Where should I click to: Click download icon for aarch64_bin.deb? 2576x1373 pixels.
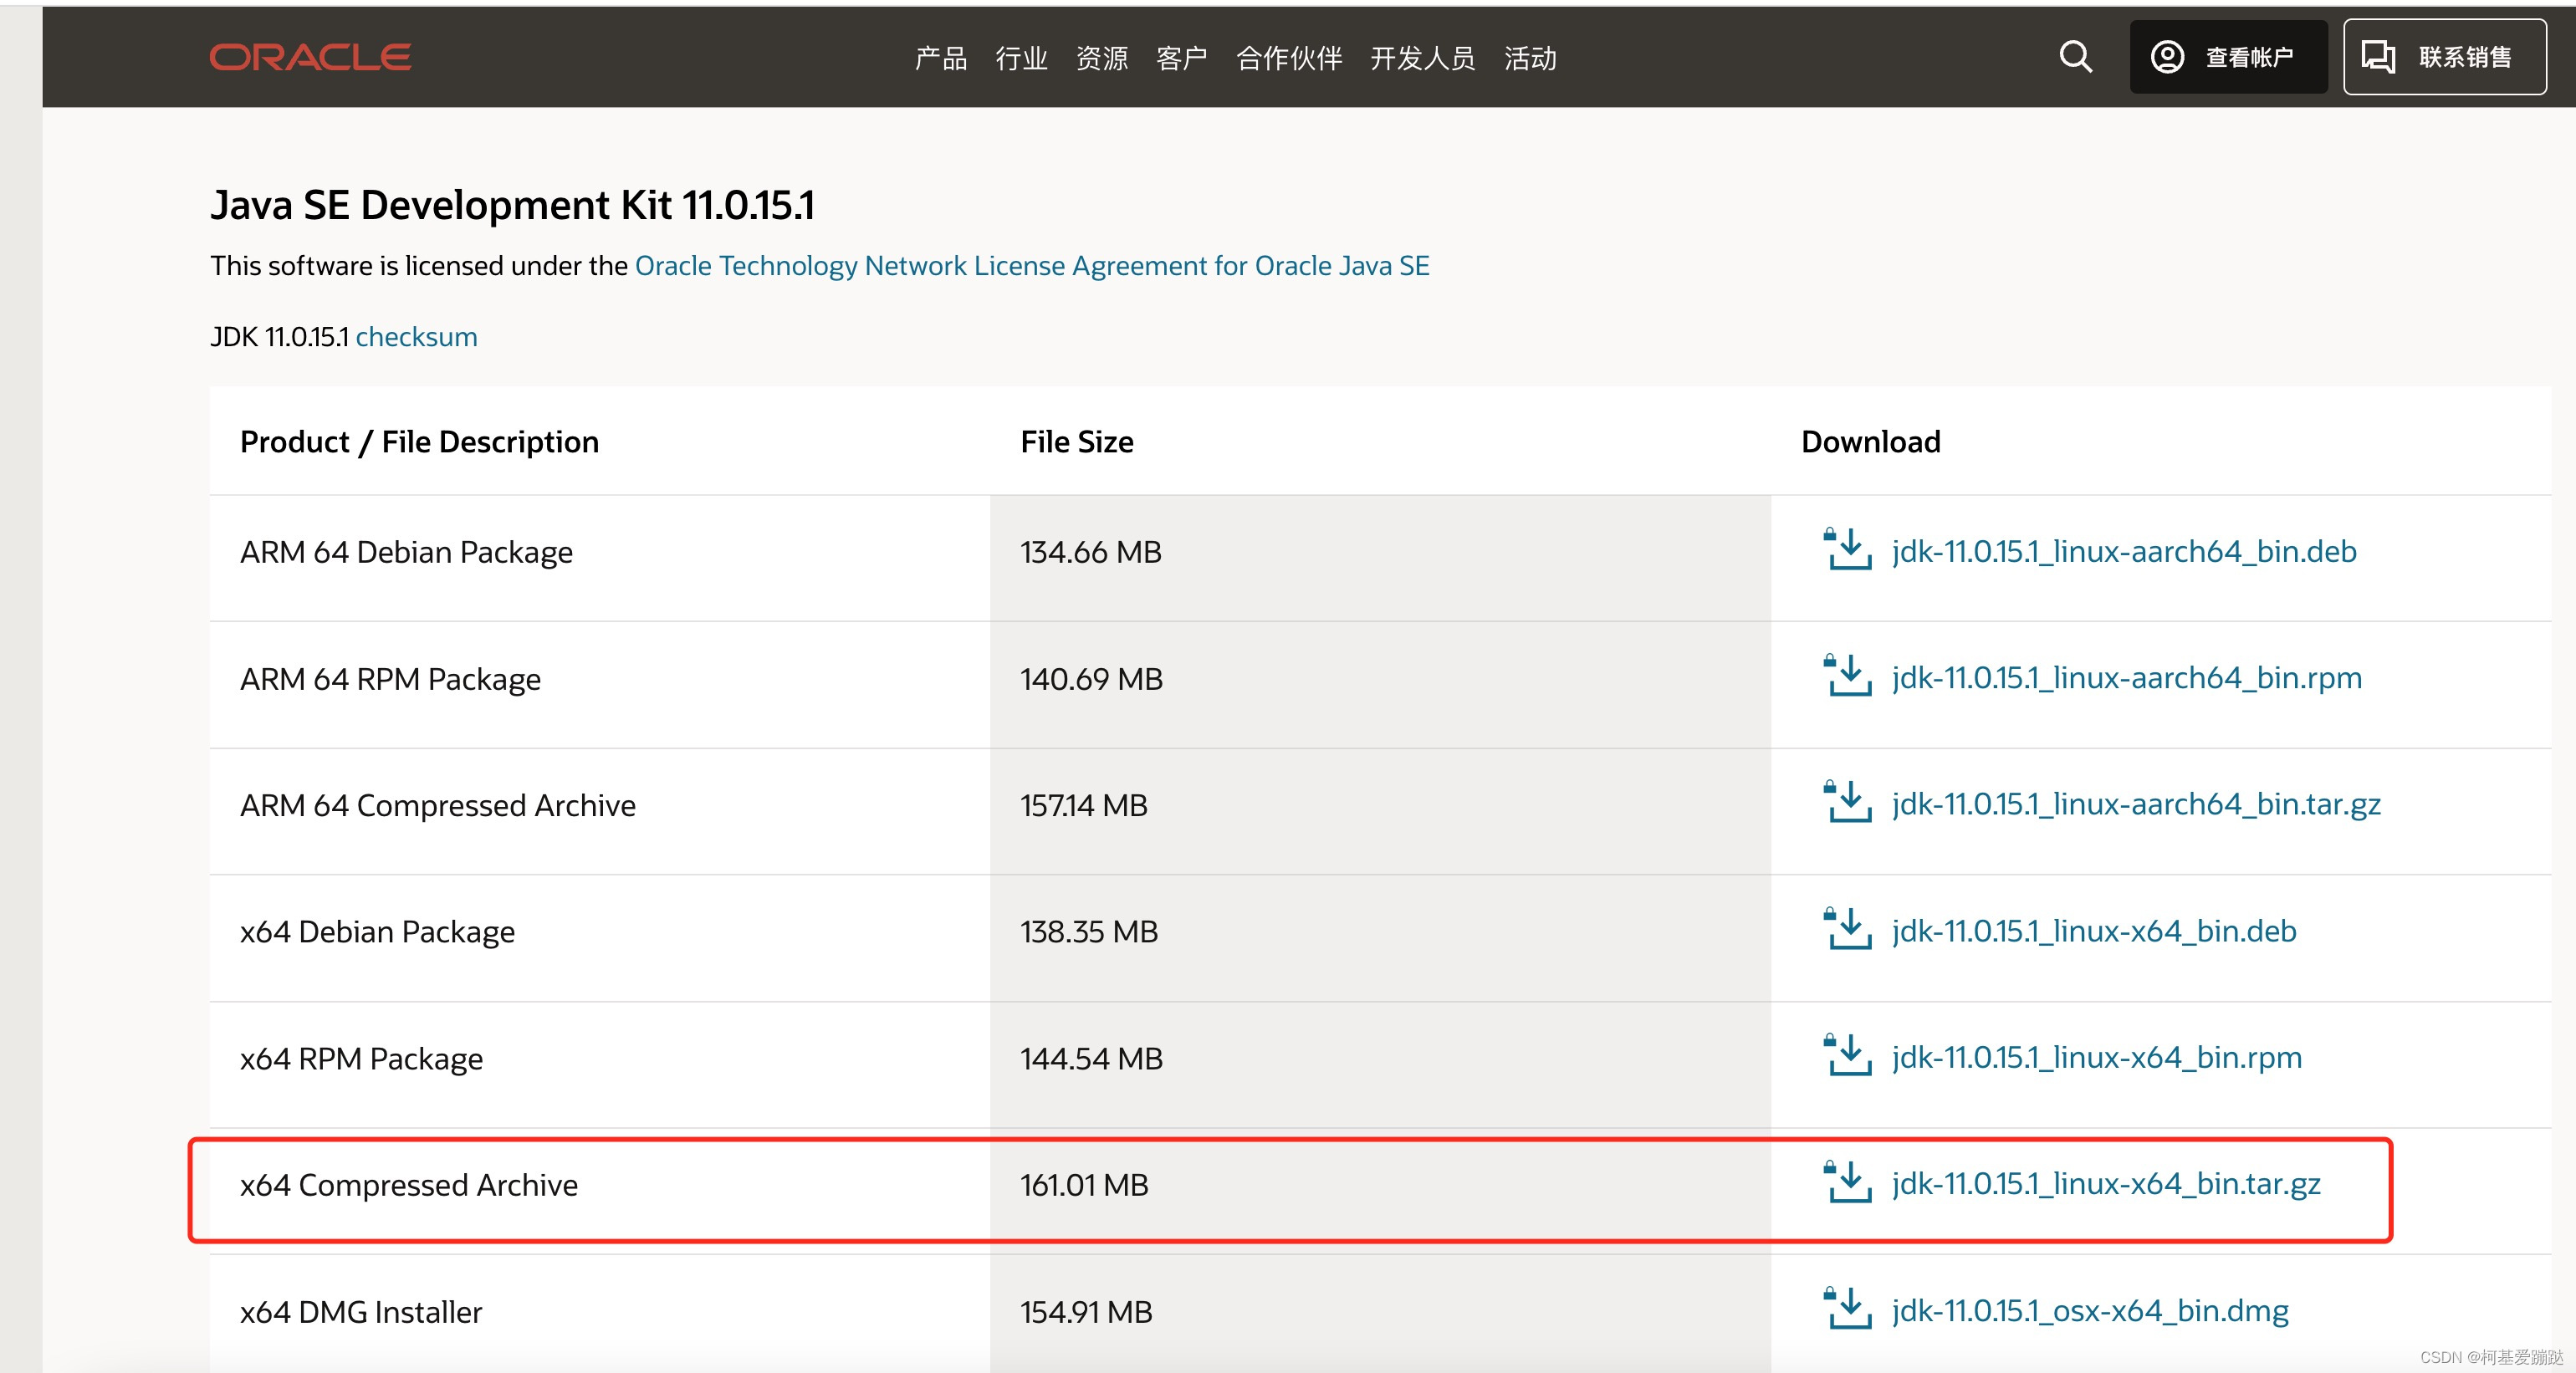(1847, 549)
